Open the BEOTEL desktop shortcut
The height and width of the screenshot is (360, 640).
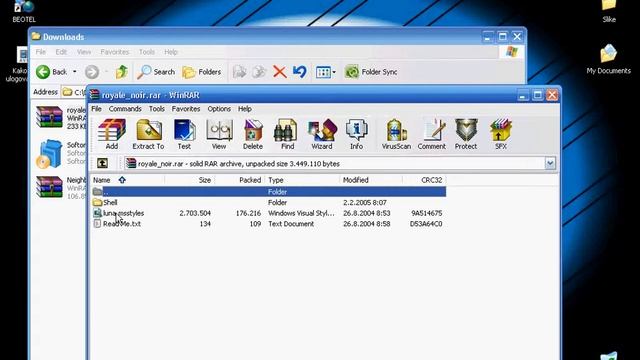[x=24, y=11]
